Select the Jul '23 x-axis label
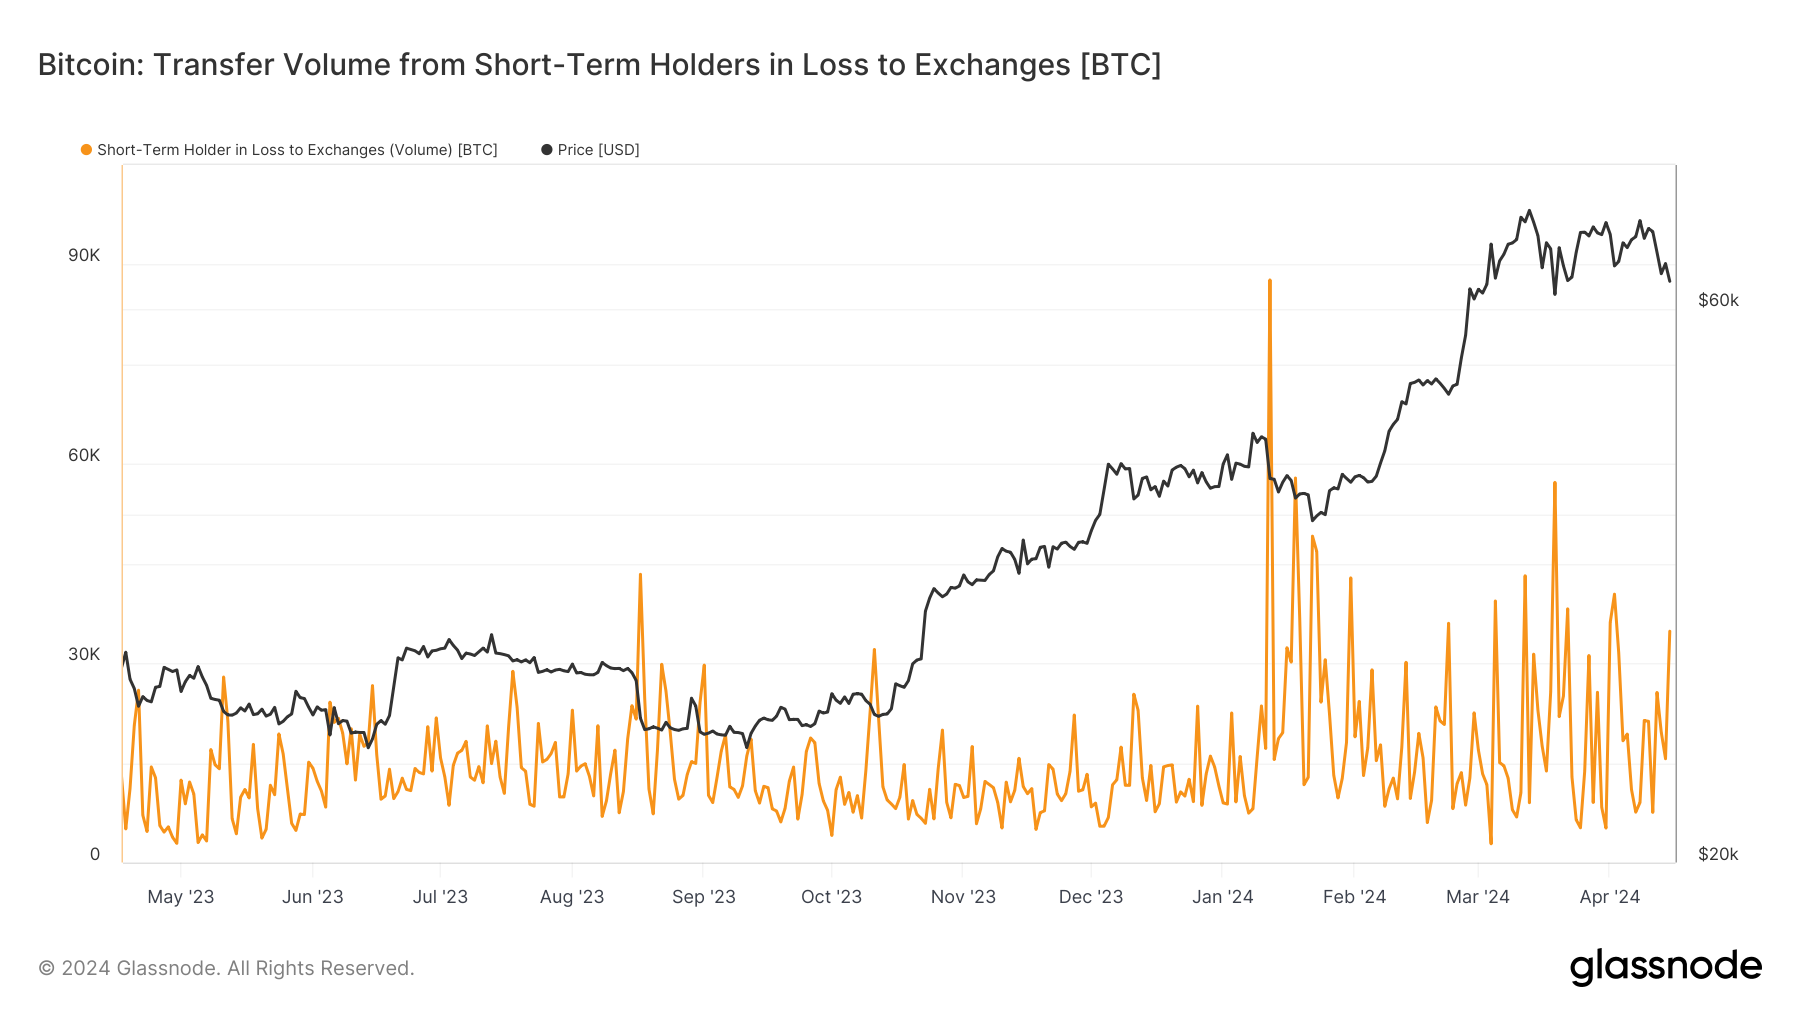This screenshot has height=1013, width=1800. [440, 897]
